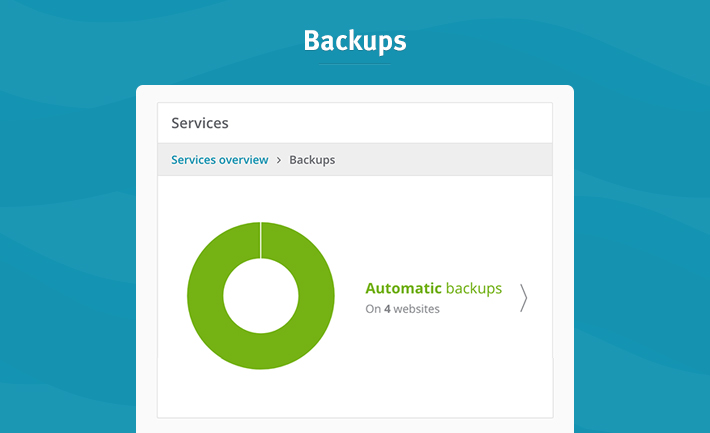710x433 pixels.
Task: Click the underline beneath the Backups title
Action: point(354,64)
